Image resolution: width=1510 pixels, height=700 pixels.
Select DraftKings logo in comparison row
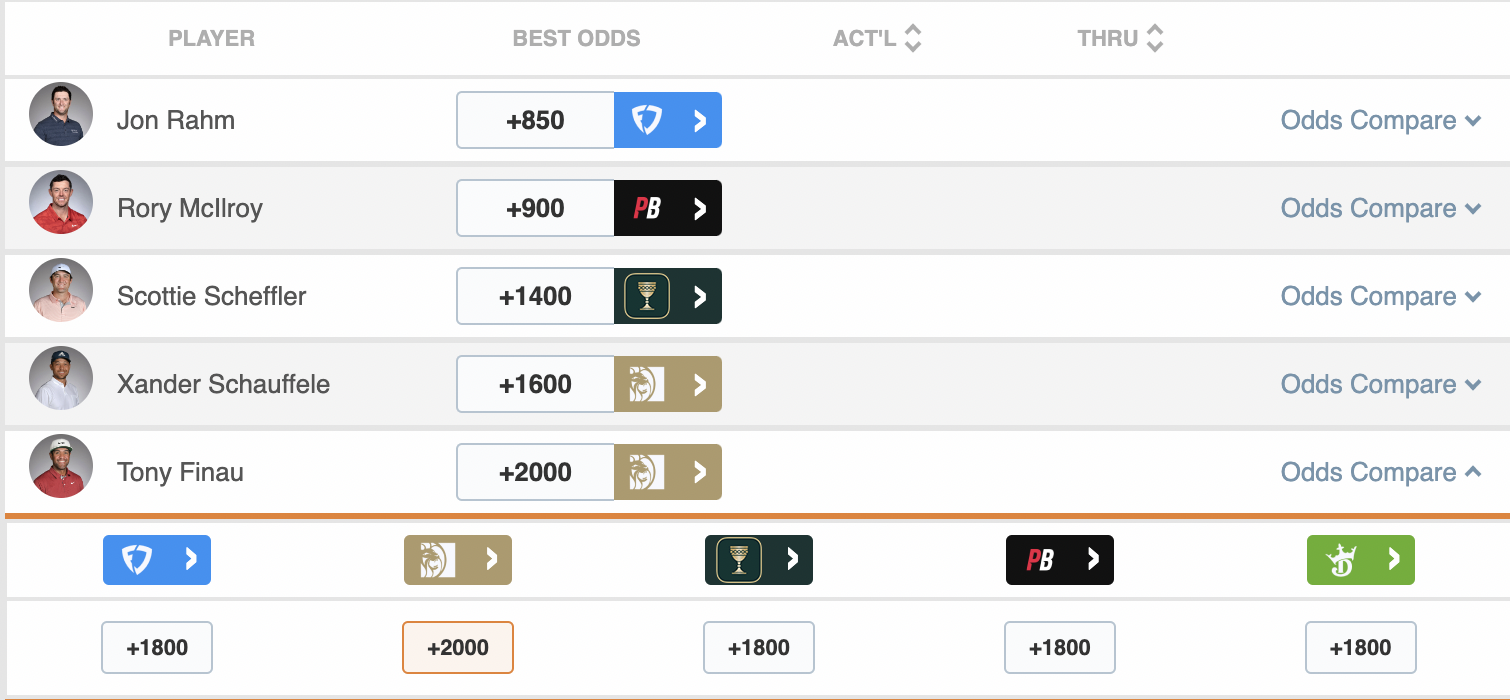1361,560
